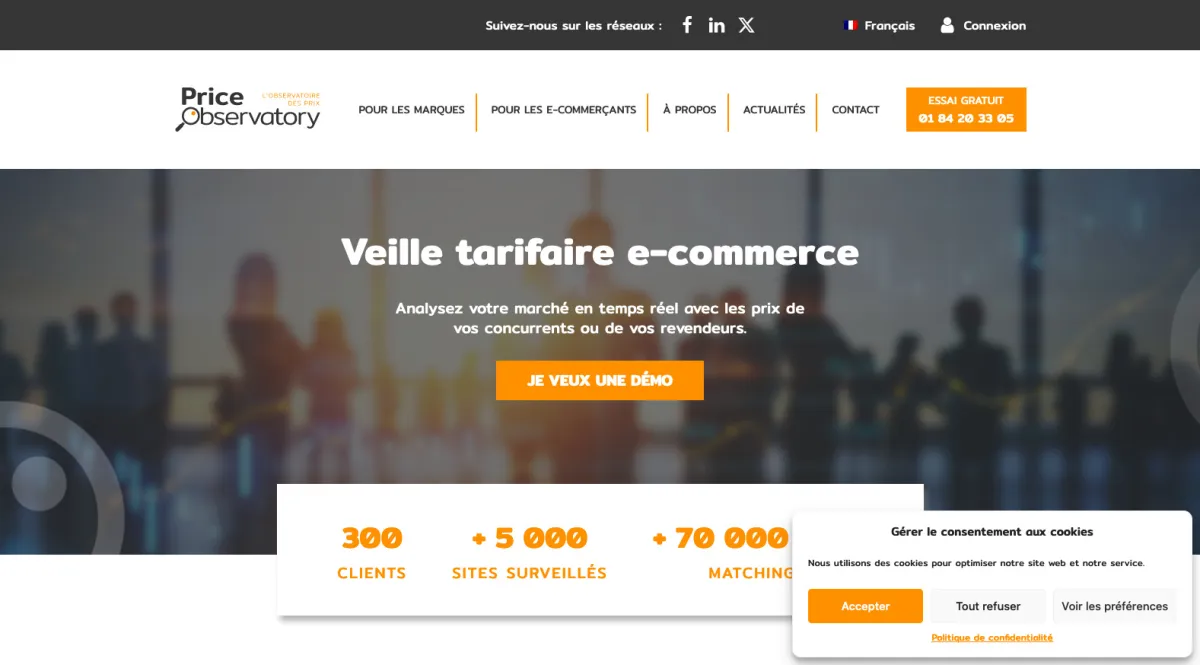Go to the Actualités page
The width and height of the screenshot is (1200, 665).
(x=774, y=110)
